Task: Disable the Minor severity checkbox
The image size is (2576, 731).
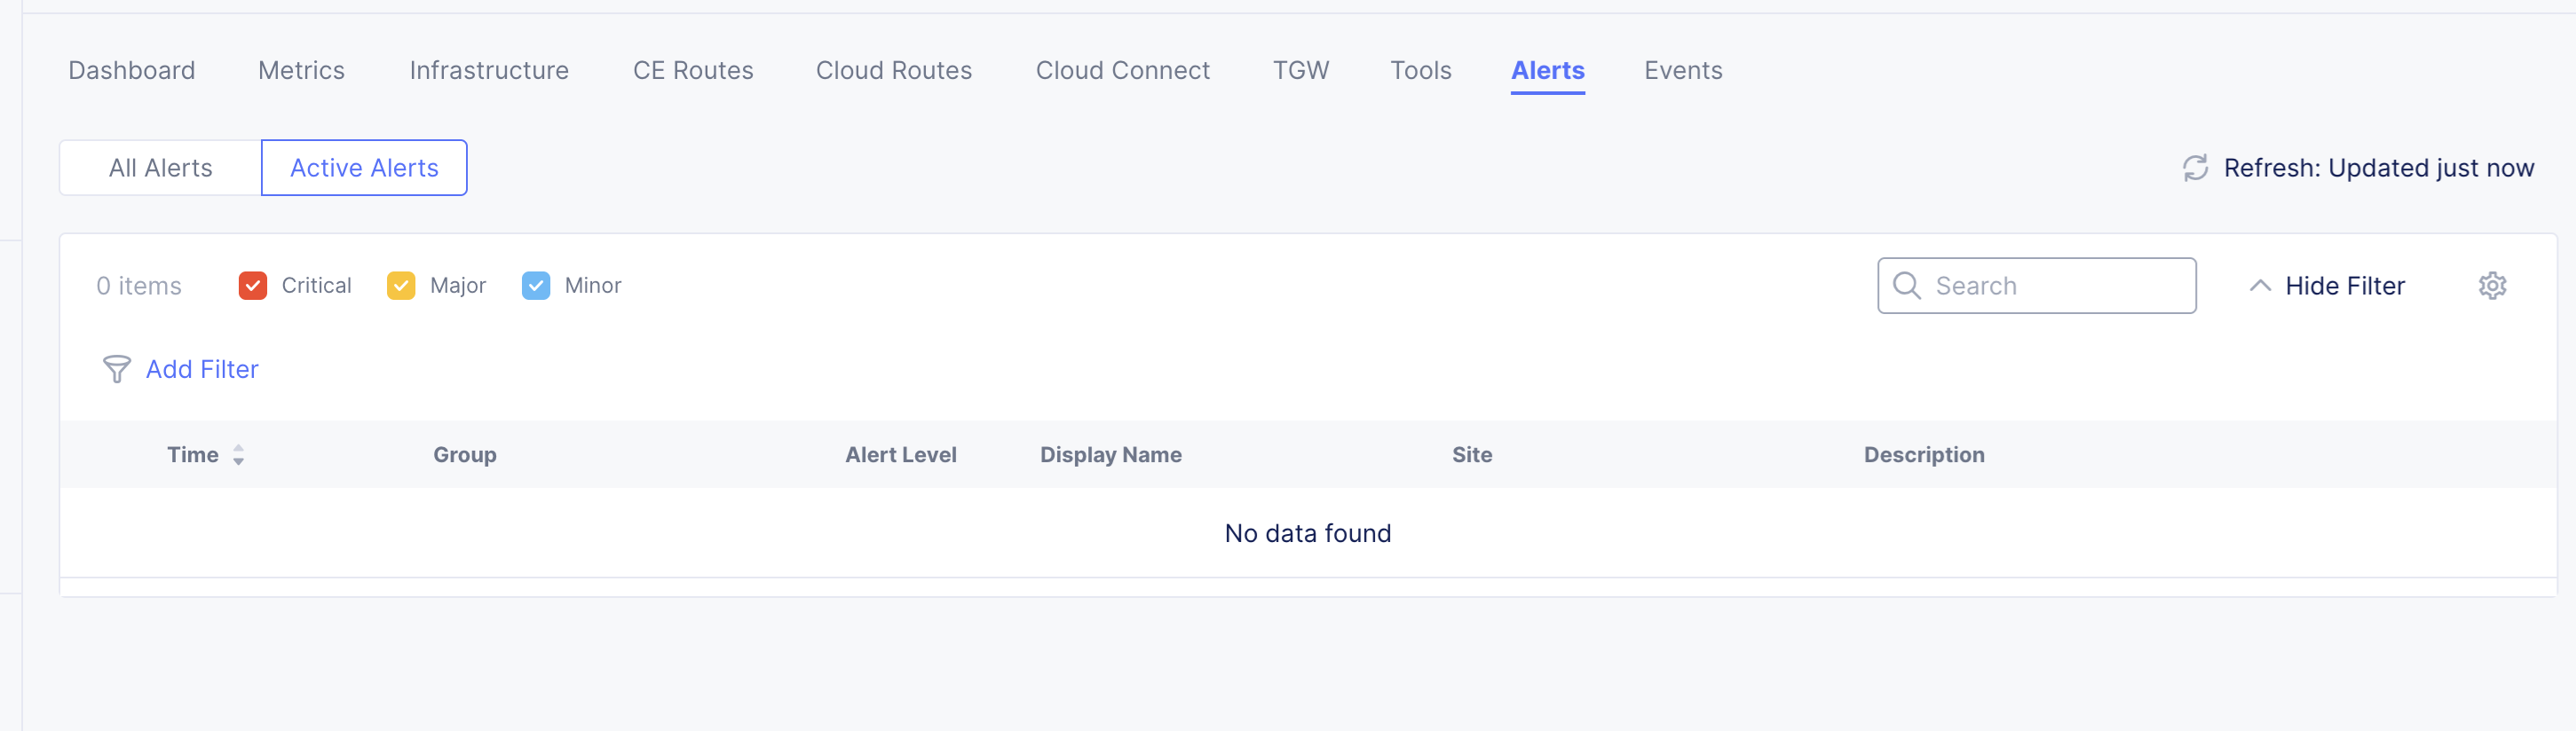Action: coord(536,286)
